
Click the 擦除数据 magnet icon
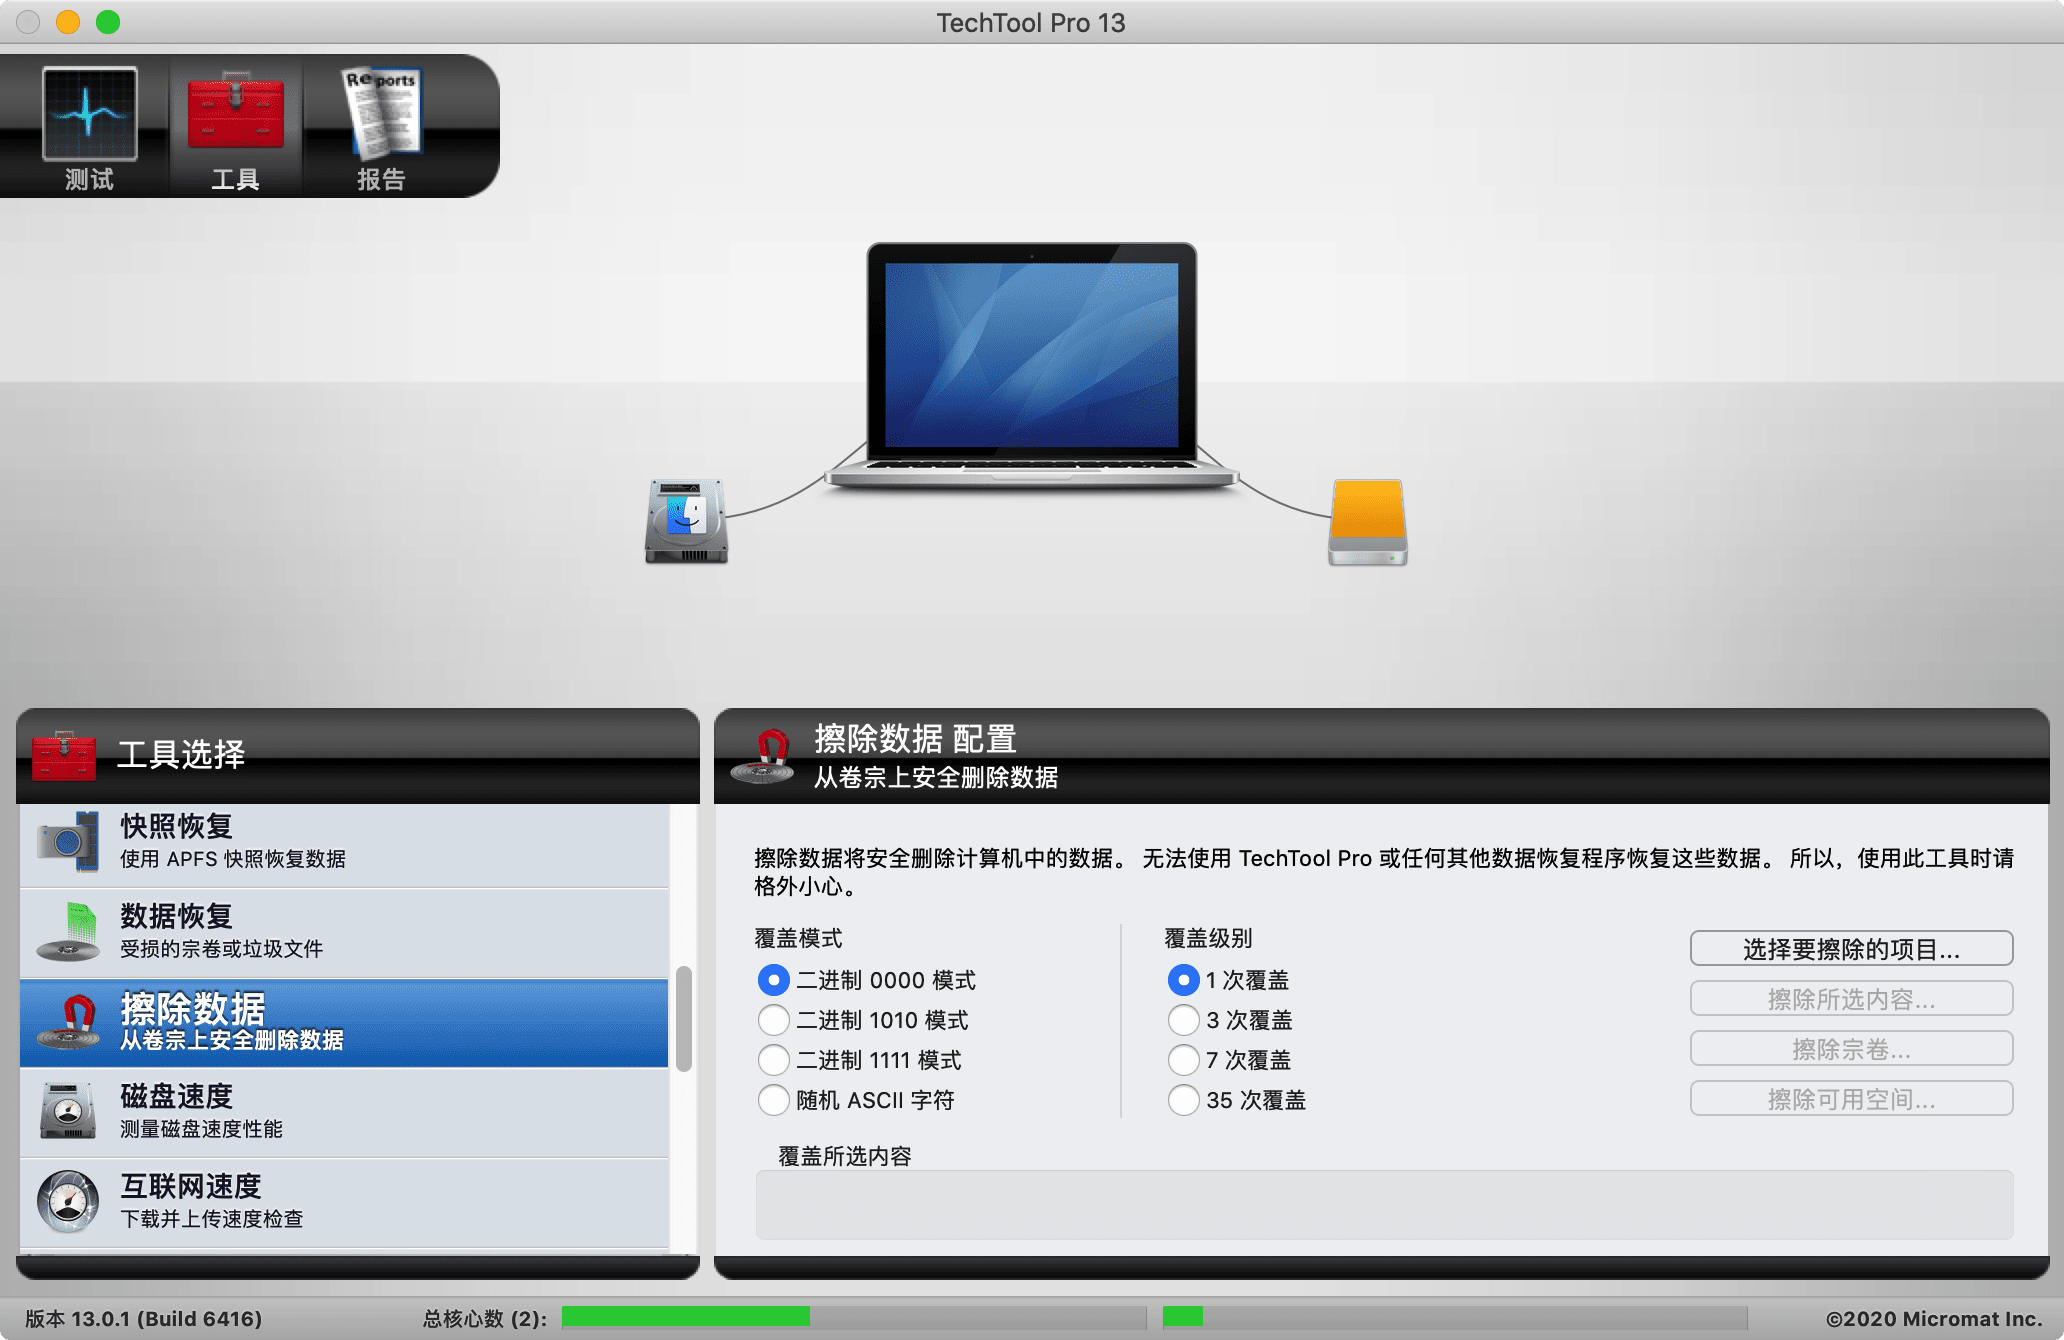coord(70,1022)
